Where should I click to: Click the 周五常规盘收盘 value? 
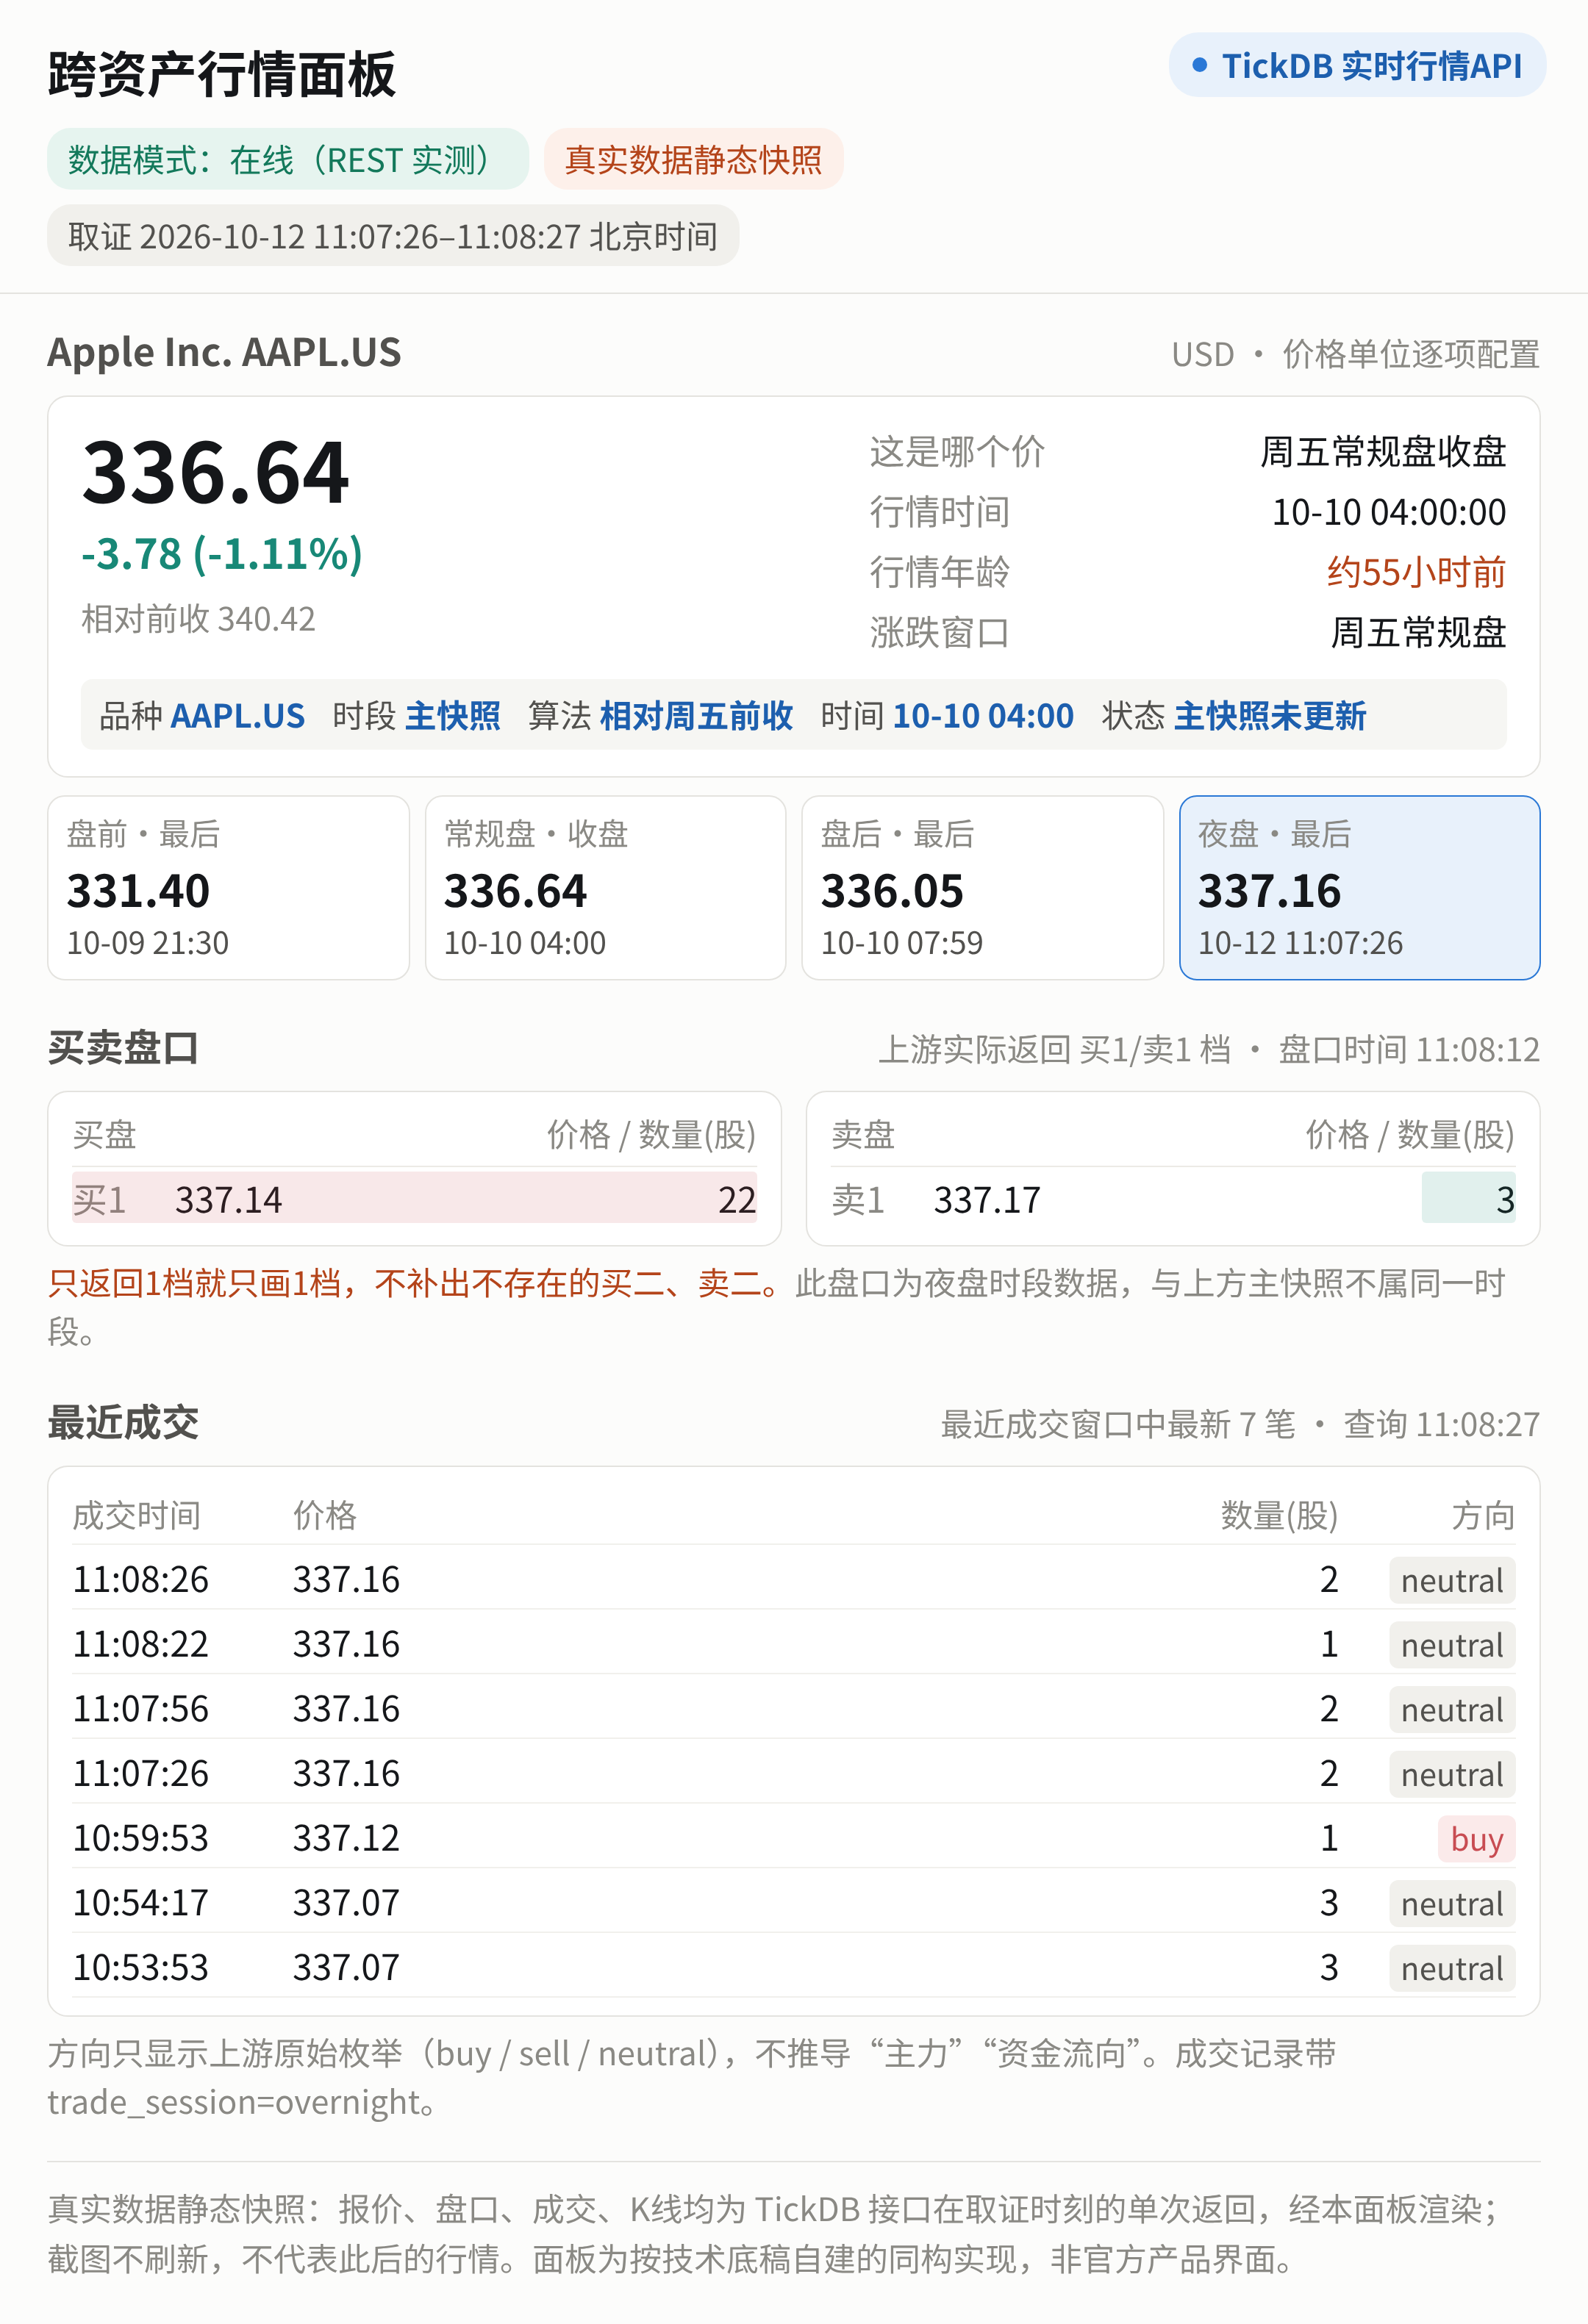(x=1383, y=451)
